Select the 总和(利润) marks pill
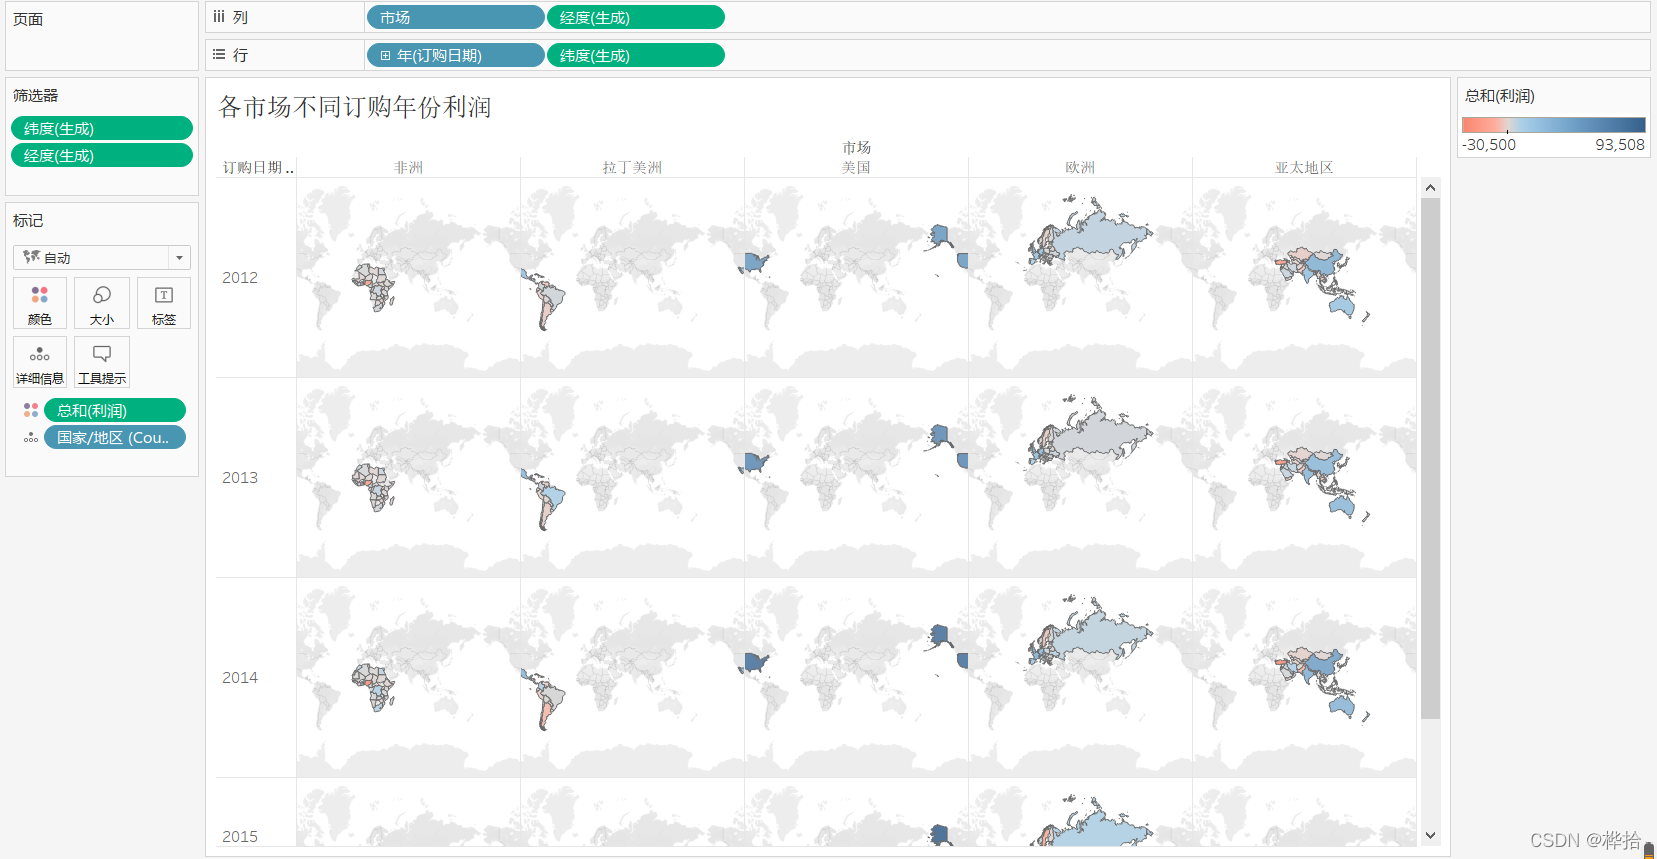The height and width of the screenshot is (859, 1657). [115, 410]
